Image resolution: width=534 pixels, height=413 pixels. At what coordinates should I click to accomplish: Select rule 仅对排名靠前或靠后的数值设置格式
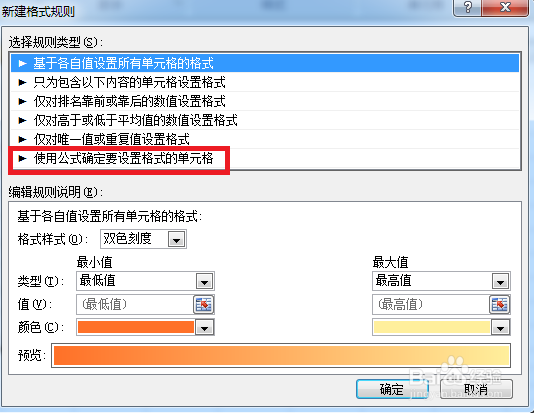coord(265,101)
